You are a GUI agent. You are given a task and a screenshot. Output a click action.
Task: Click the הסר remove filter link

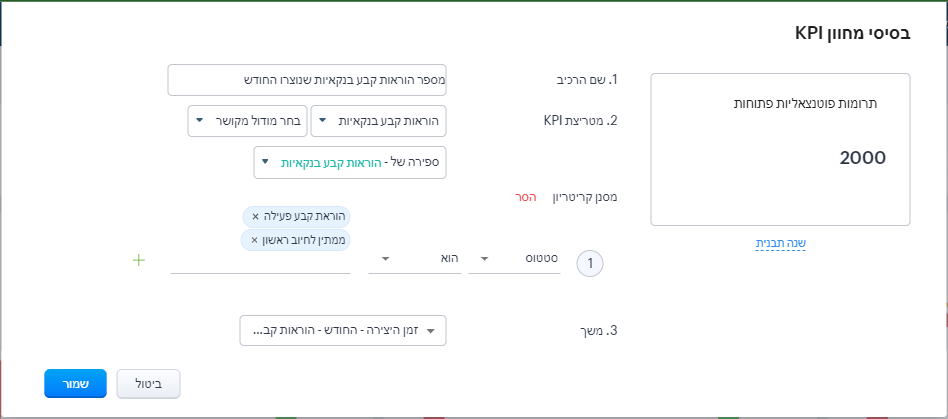(x=522, y=198)
